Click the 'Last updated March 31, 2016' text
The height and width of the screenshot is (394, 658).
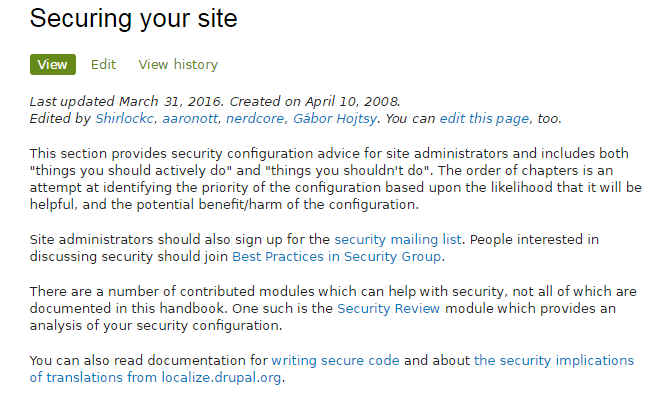coord(125,102)
